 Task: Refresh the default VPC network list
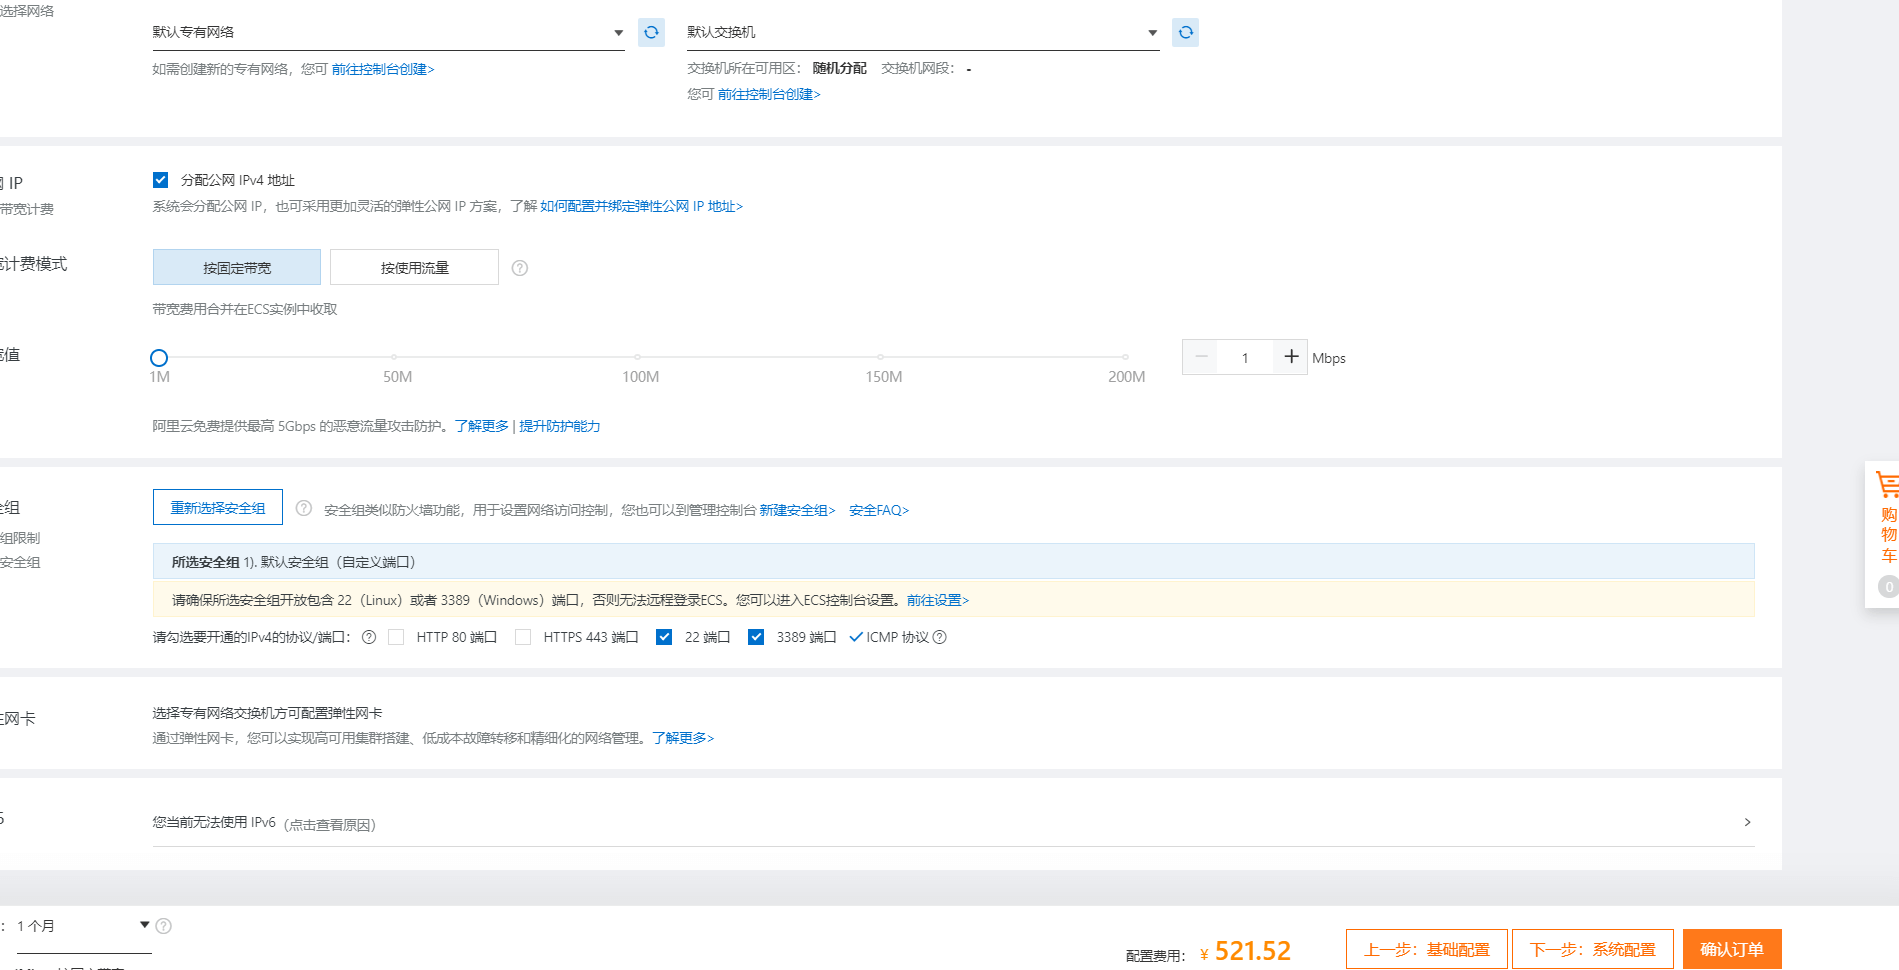click(651, 33)
